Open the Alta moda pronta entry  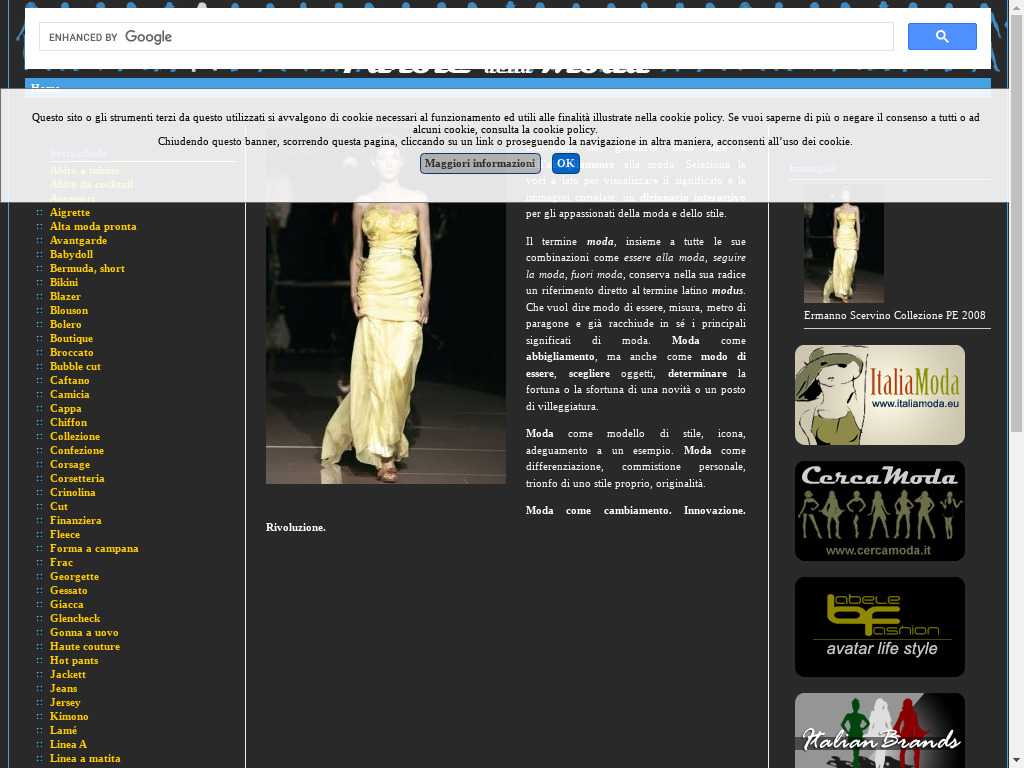[x=93, y=227]
